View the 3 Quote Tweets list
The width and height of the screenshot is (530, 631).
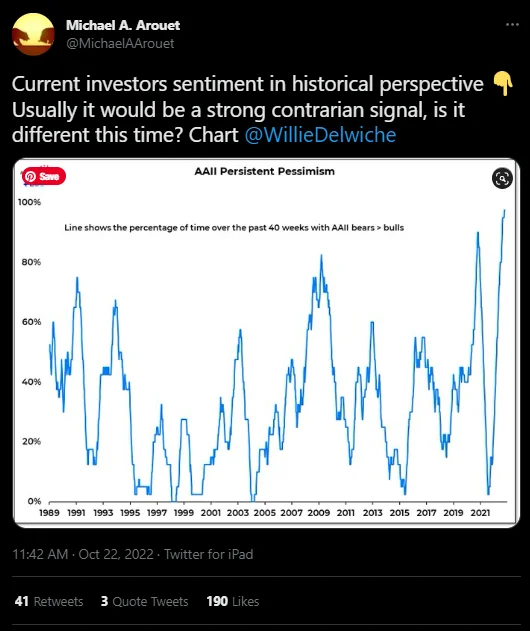pos(144,601)
